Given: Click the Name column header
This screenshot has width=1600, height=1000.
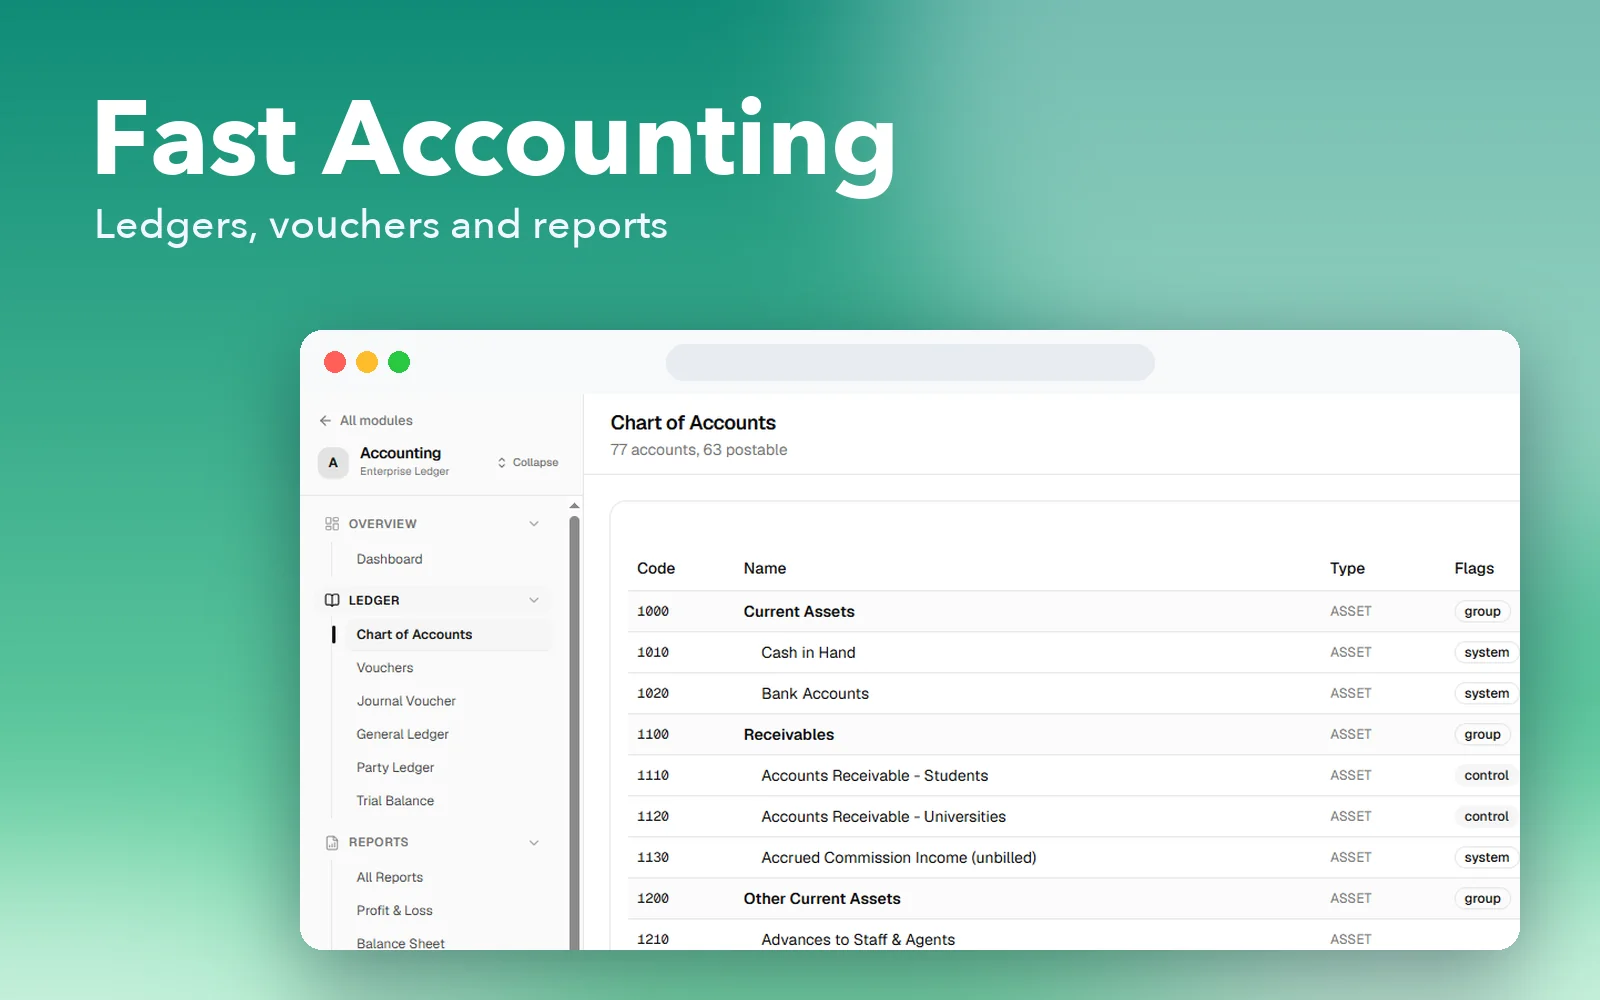Looking at the screenshot, I should pos(765,568).
